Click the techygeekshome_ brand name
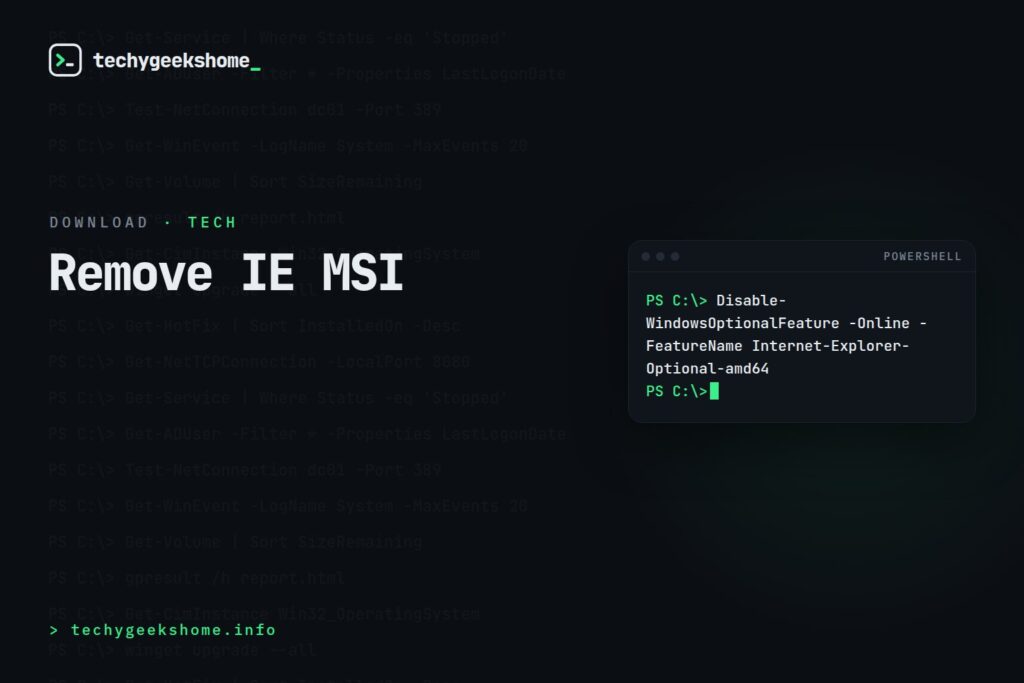This screenshot has width=1024, height=683. (x=176, y=61)
